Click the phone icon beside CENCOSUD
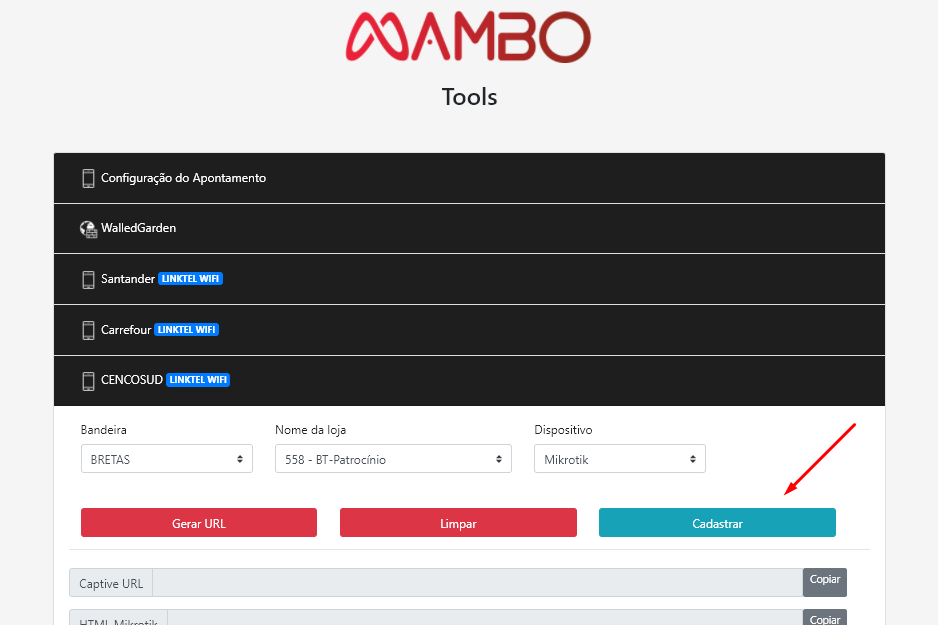Viewport: 938px width, 625px height. click(89, 381)
